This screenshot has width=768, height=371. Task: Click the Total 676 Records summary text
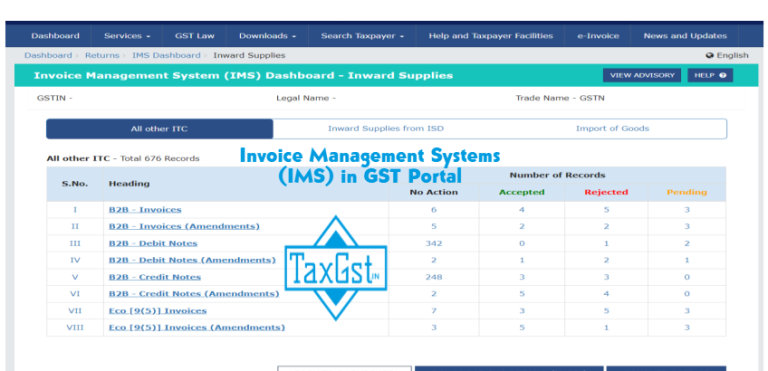pyautogui.click(x=160, y=159)
